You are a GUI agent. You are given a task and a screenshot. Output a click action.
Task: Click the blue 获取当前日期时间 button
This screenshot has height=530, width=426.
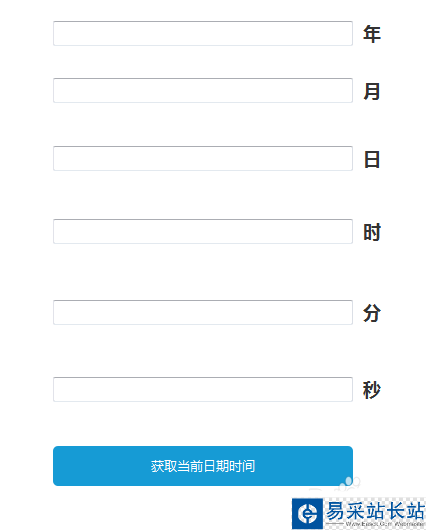click(x=203, y=466)
